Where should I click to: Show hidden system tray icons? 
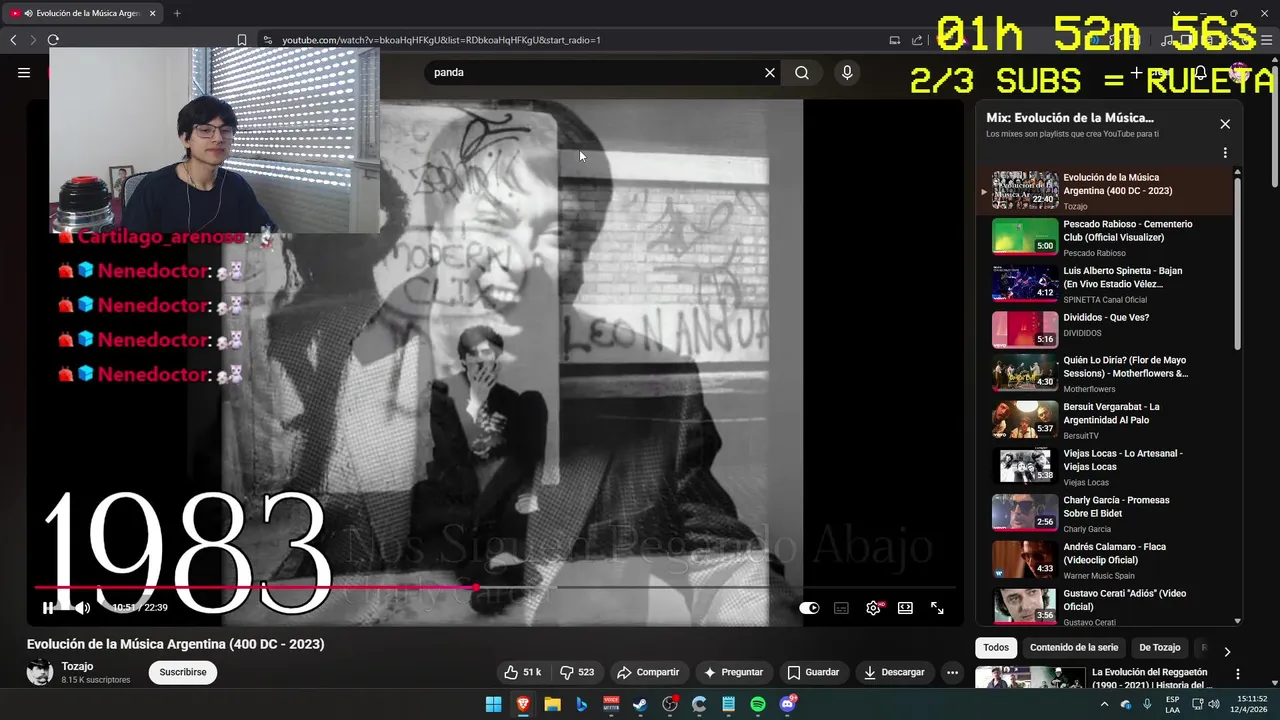[x=1104, y=704]
